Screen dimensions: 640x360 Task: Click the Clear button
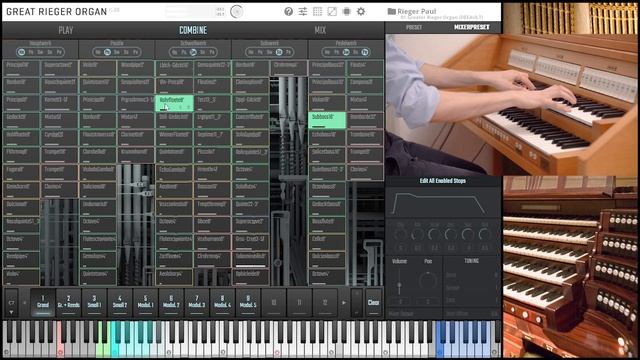[x=373, y=302]
